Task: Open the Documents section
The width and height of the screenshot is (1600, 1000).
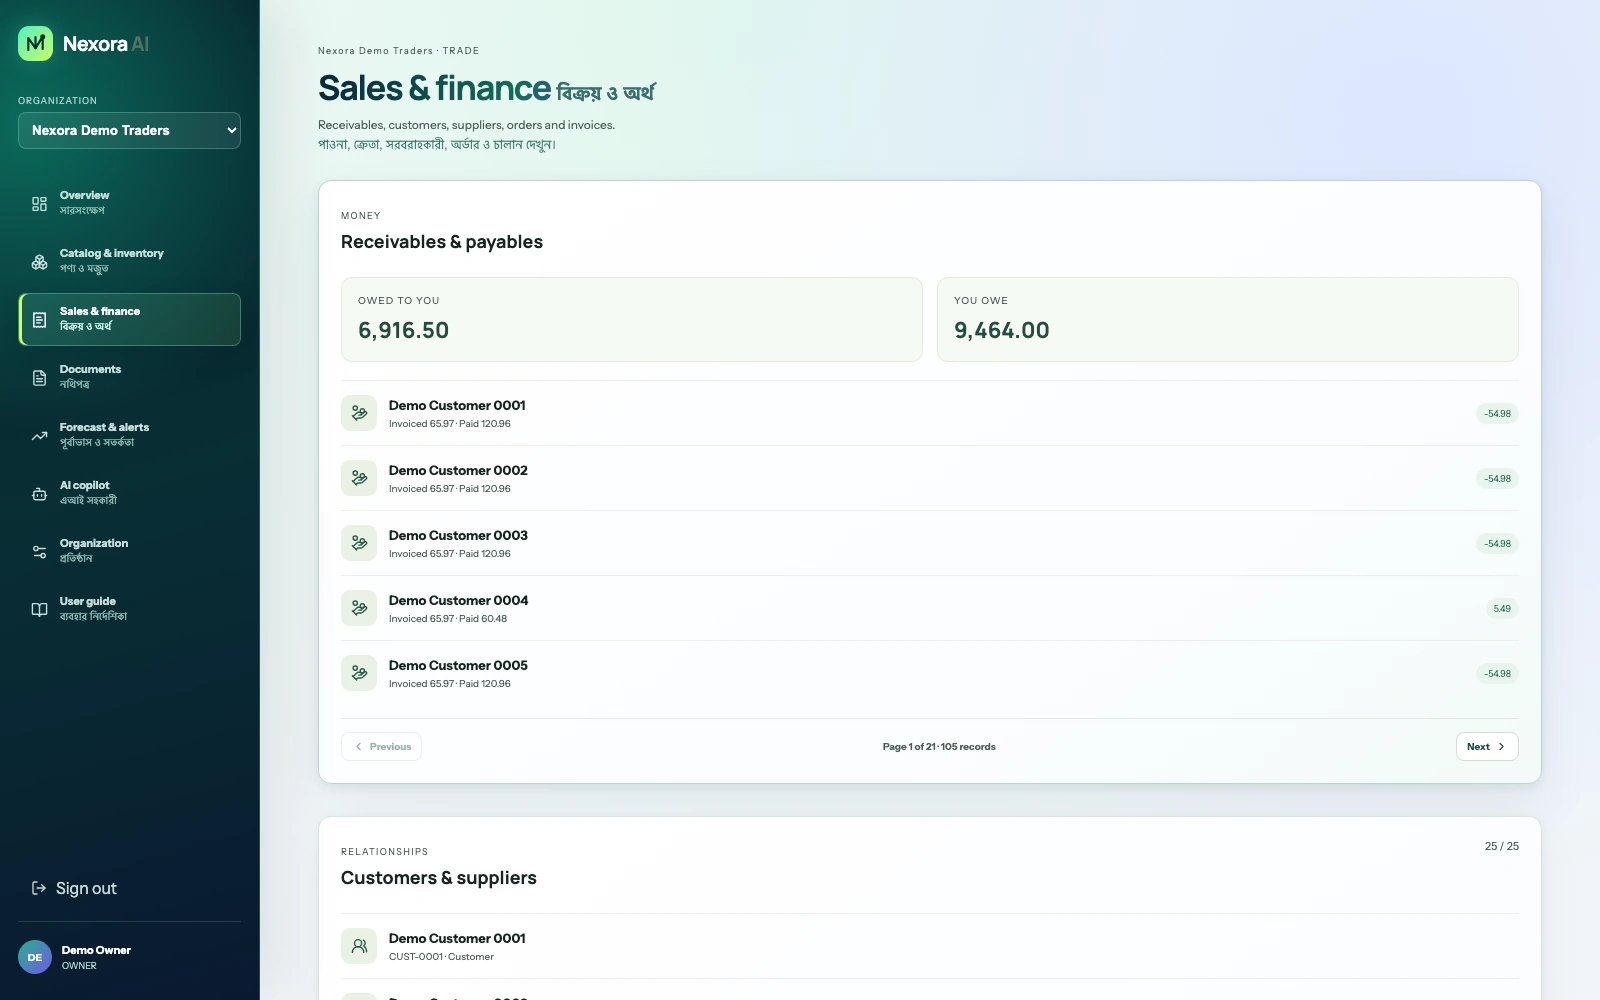Action: coord(129,377)
